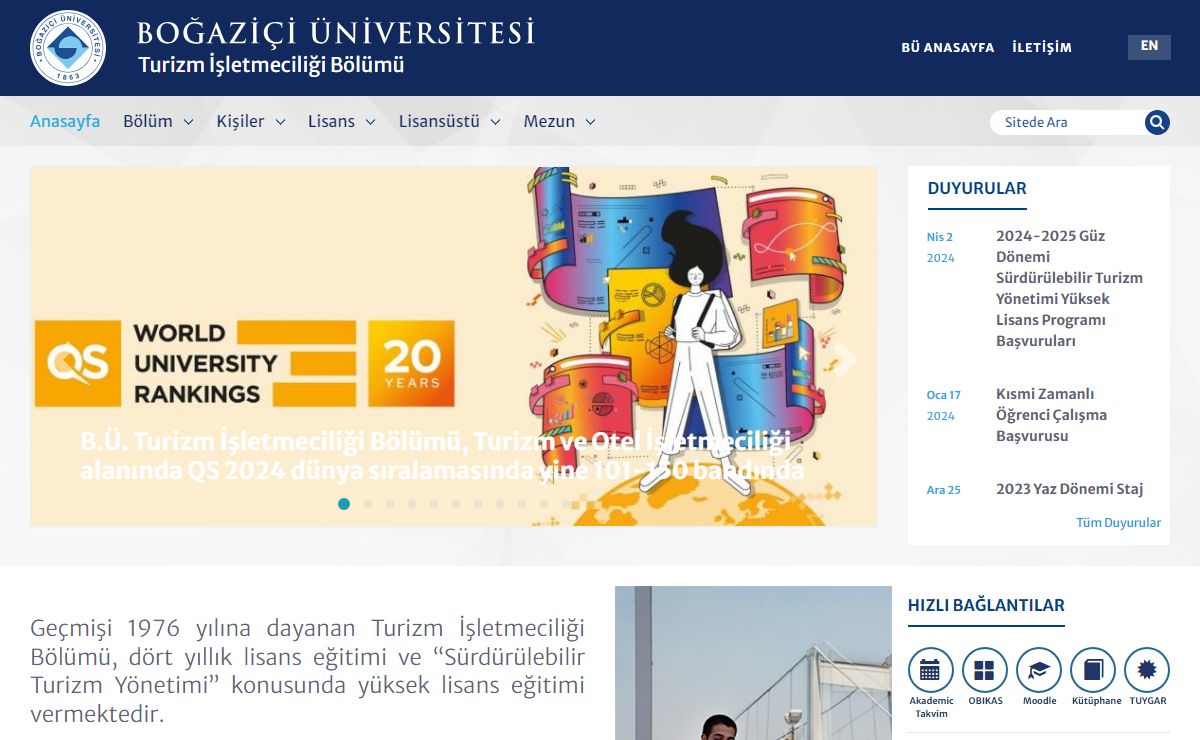Open the 2024-2025 Güz Dönemi announcement

click(x=1069, y=289)
